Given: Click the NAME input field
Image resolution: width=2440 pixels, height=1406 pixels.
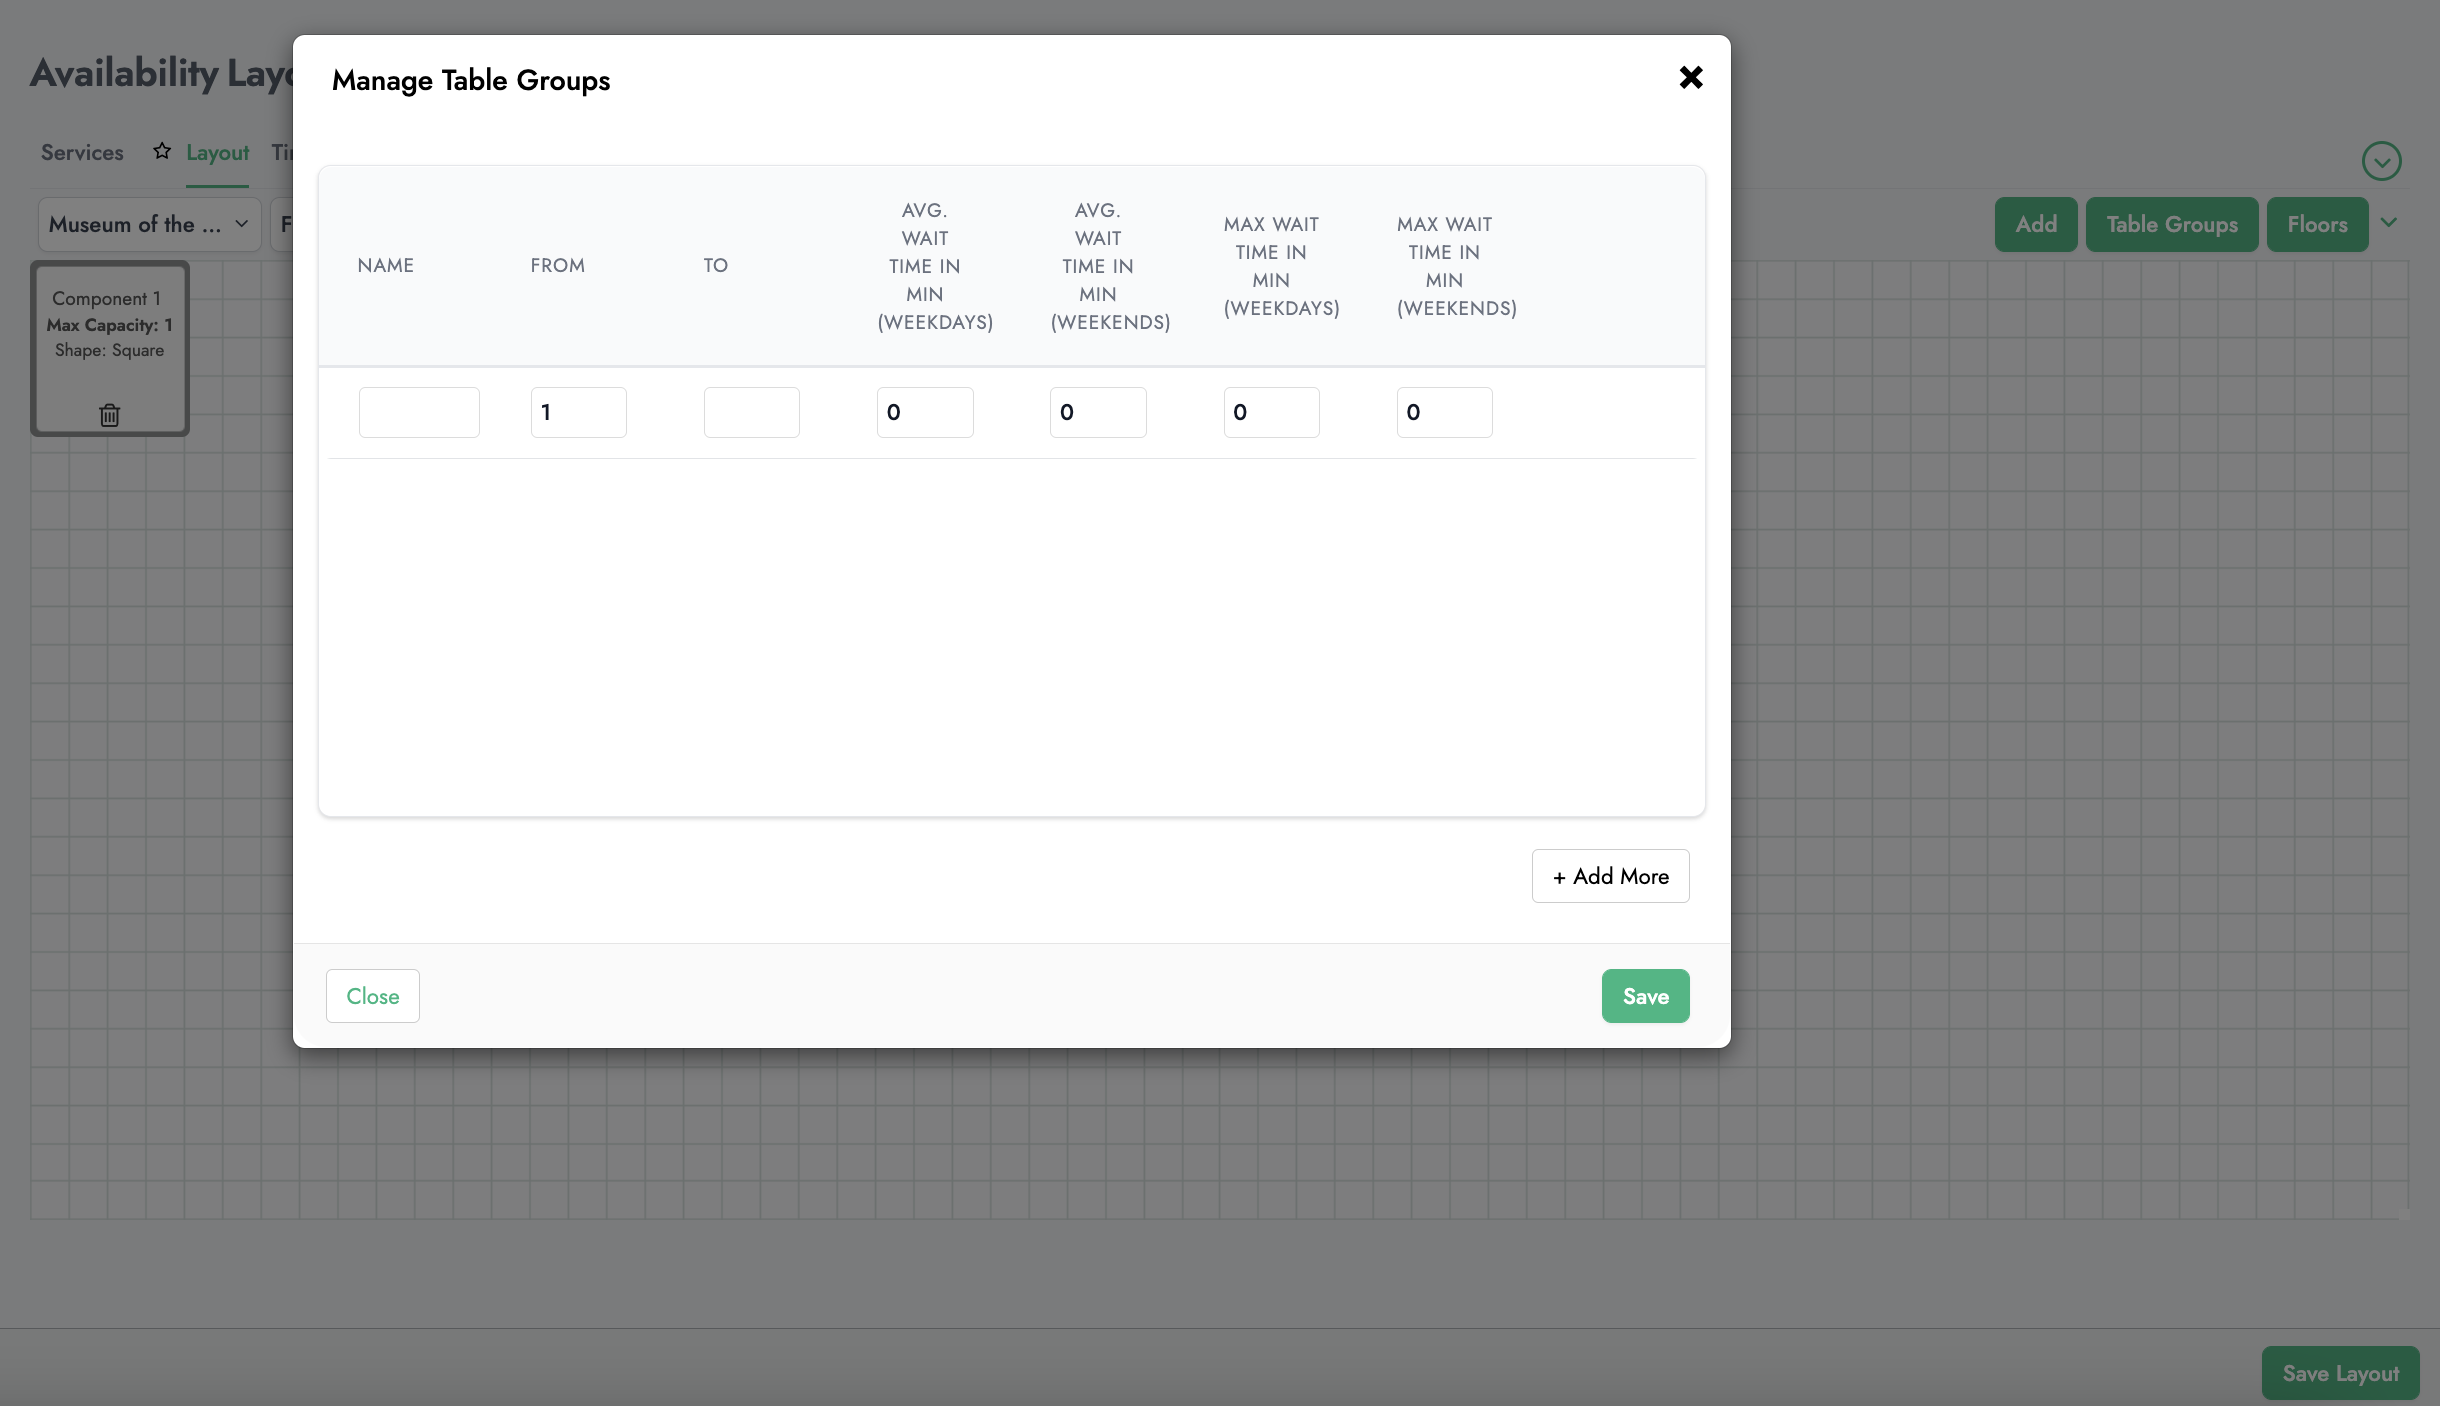Looking at the screenshot, I should (x=417, y=411).
